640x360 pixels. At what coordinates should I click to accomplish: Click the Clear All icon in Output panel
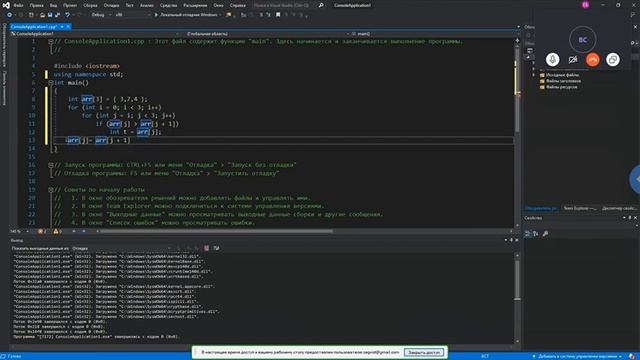[207, 248]
